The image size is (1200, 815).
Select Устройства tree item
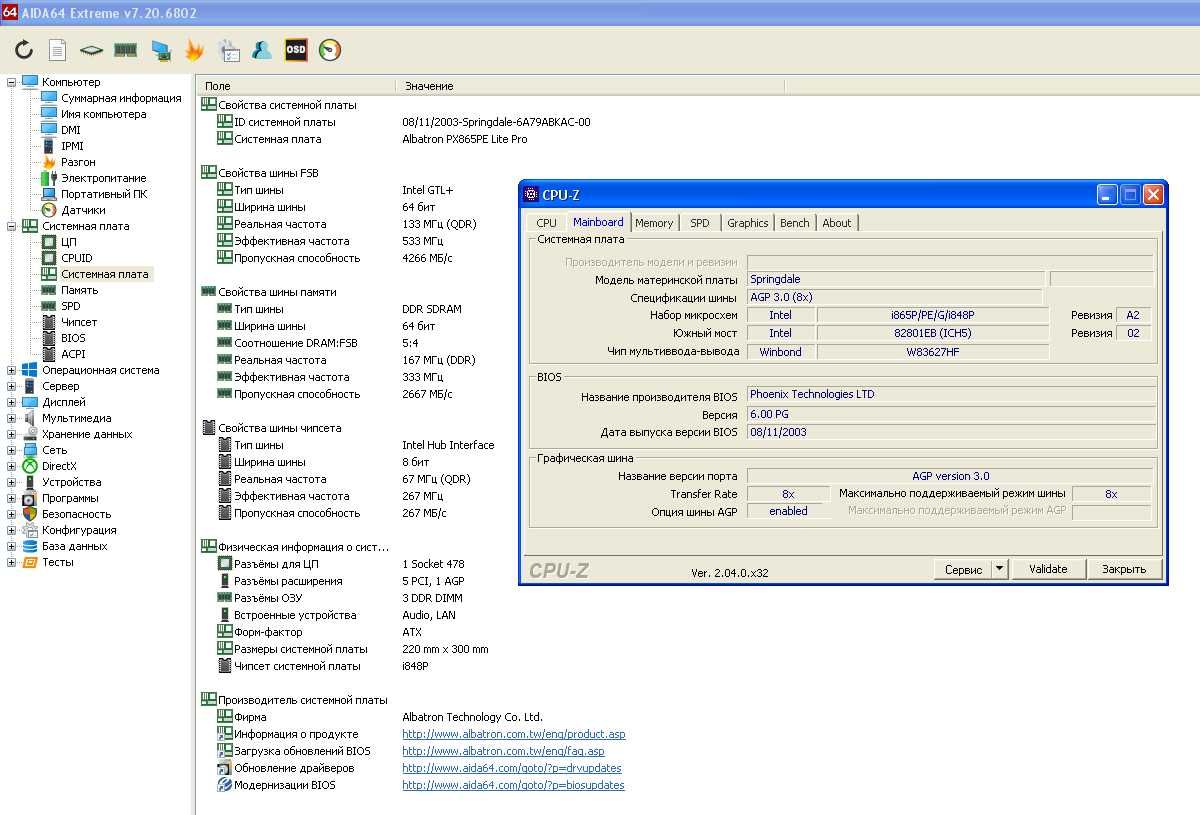(x=72, y=482)
